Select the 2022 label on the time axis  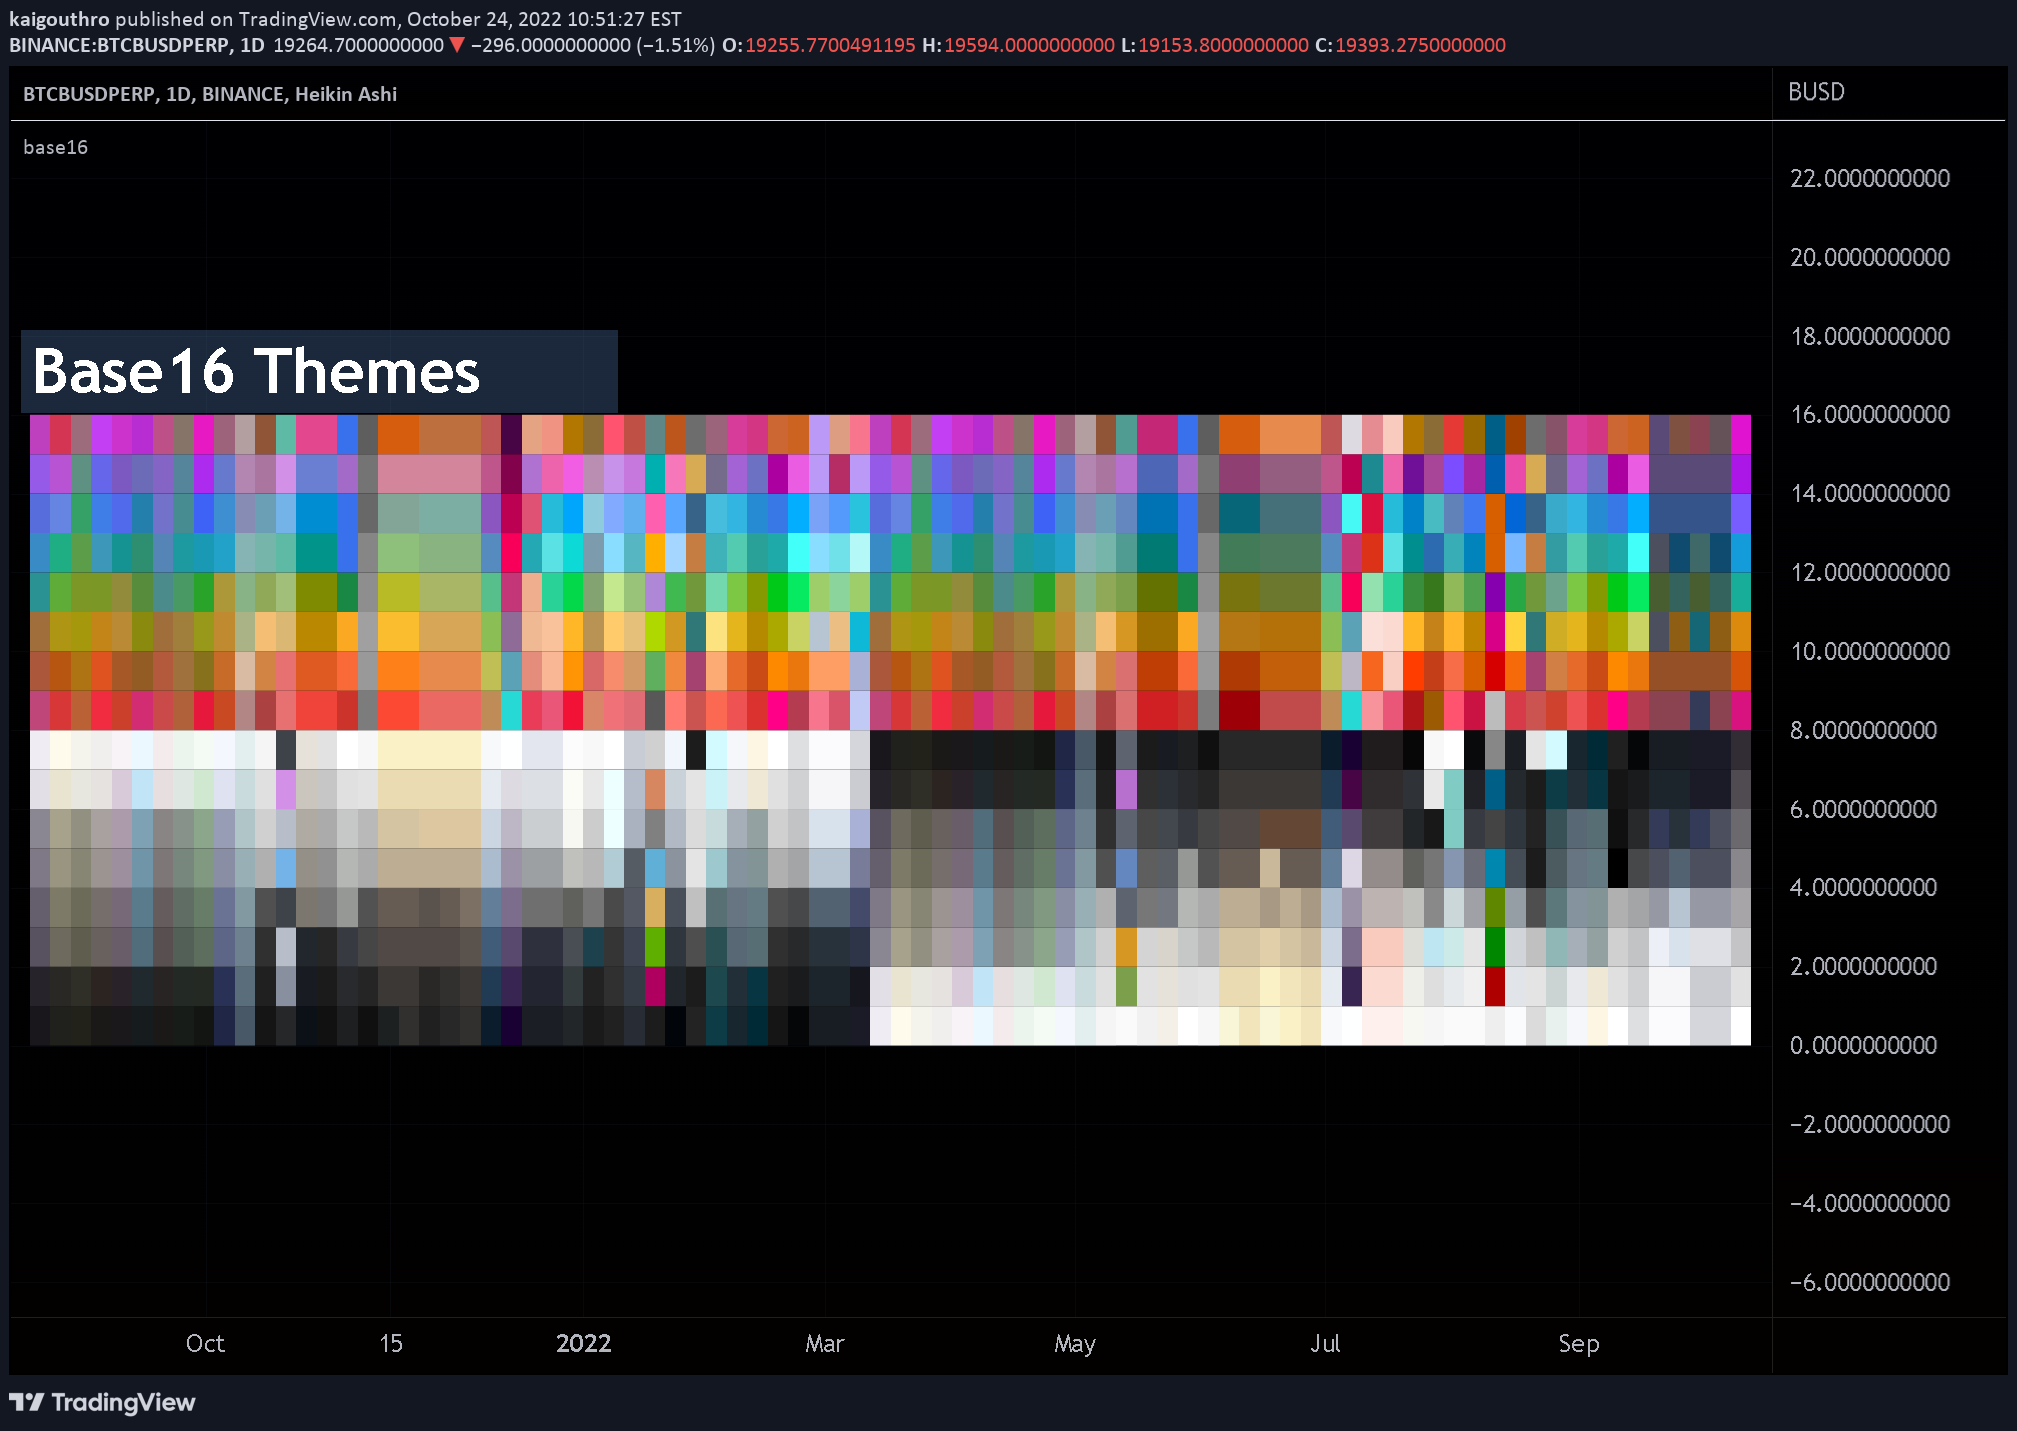point(584,1344)
